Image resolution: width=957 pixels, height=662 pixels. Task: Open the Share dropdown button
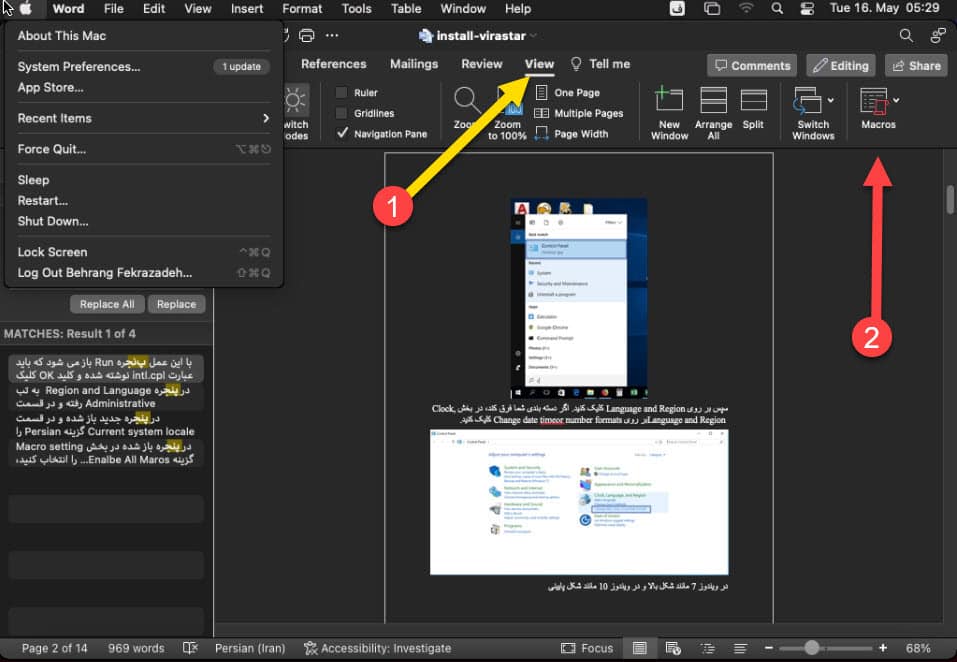pos(916,65)
